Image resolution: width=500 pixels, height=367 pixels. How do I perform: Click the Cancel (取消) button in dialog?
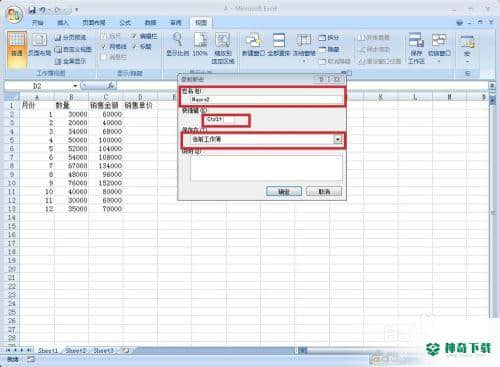[x=324, y=191]
